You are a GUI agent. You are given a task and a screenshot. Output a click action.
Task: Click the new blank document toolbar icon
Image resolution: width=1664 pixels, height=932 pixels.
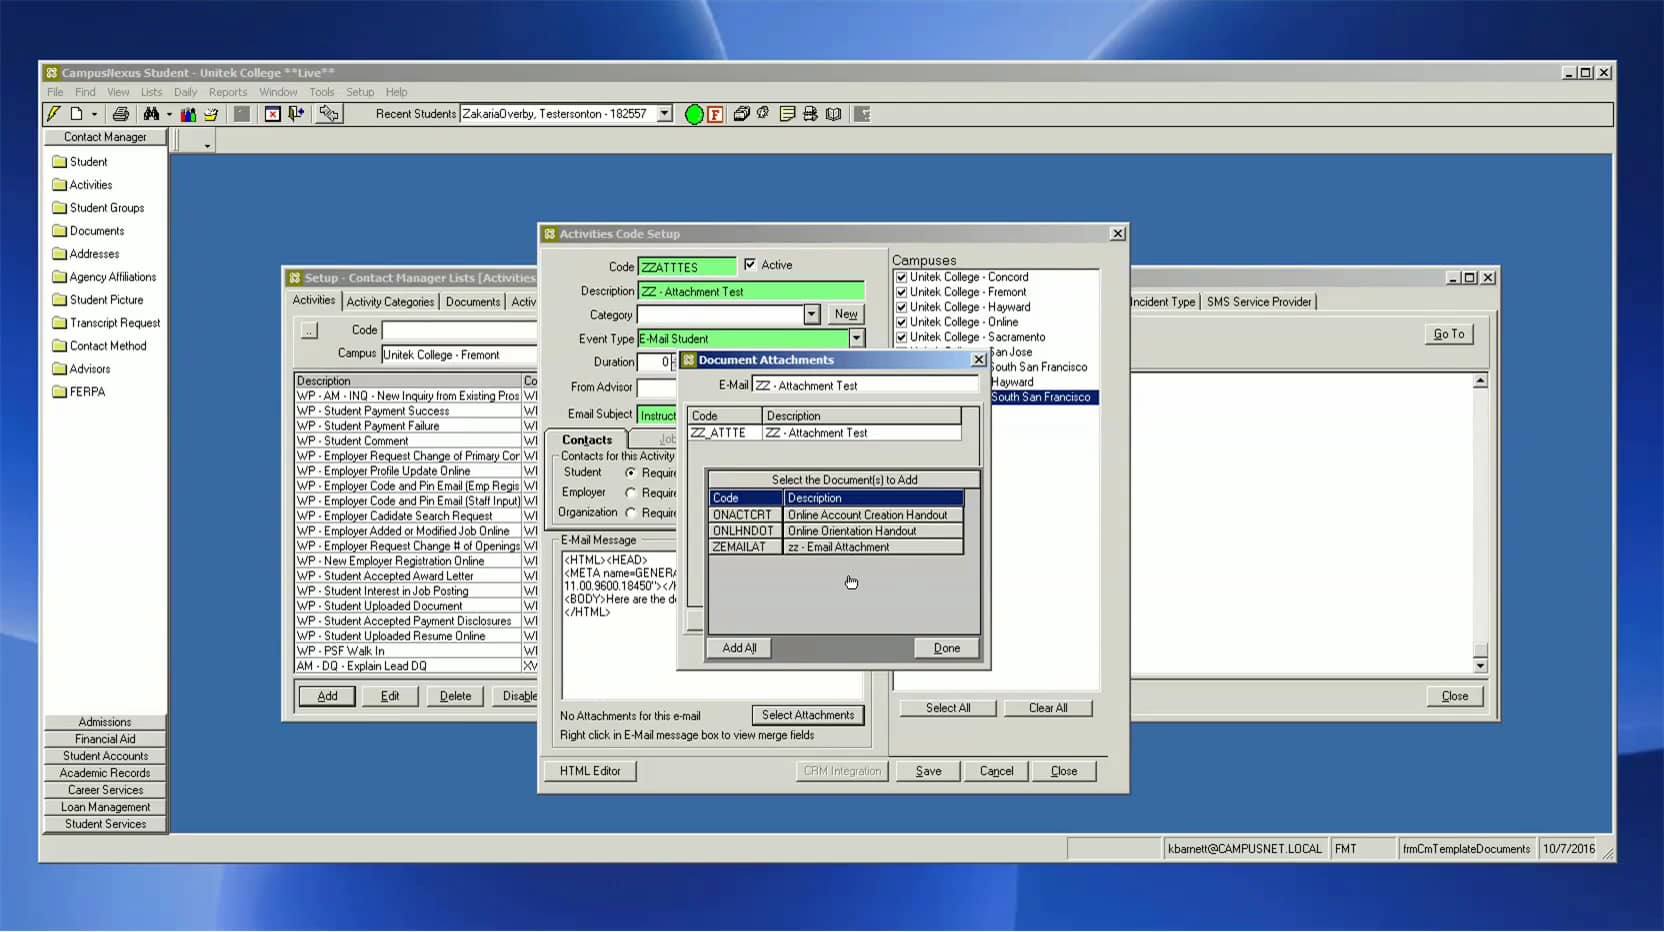click(x=76, y=114)
